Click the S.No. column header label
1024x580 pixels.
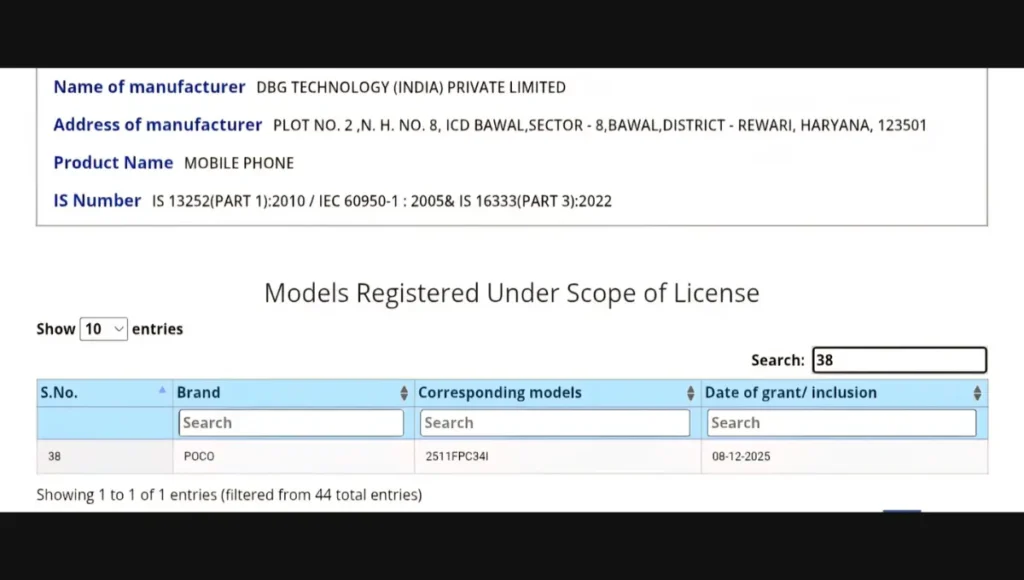click(59, 393)
